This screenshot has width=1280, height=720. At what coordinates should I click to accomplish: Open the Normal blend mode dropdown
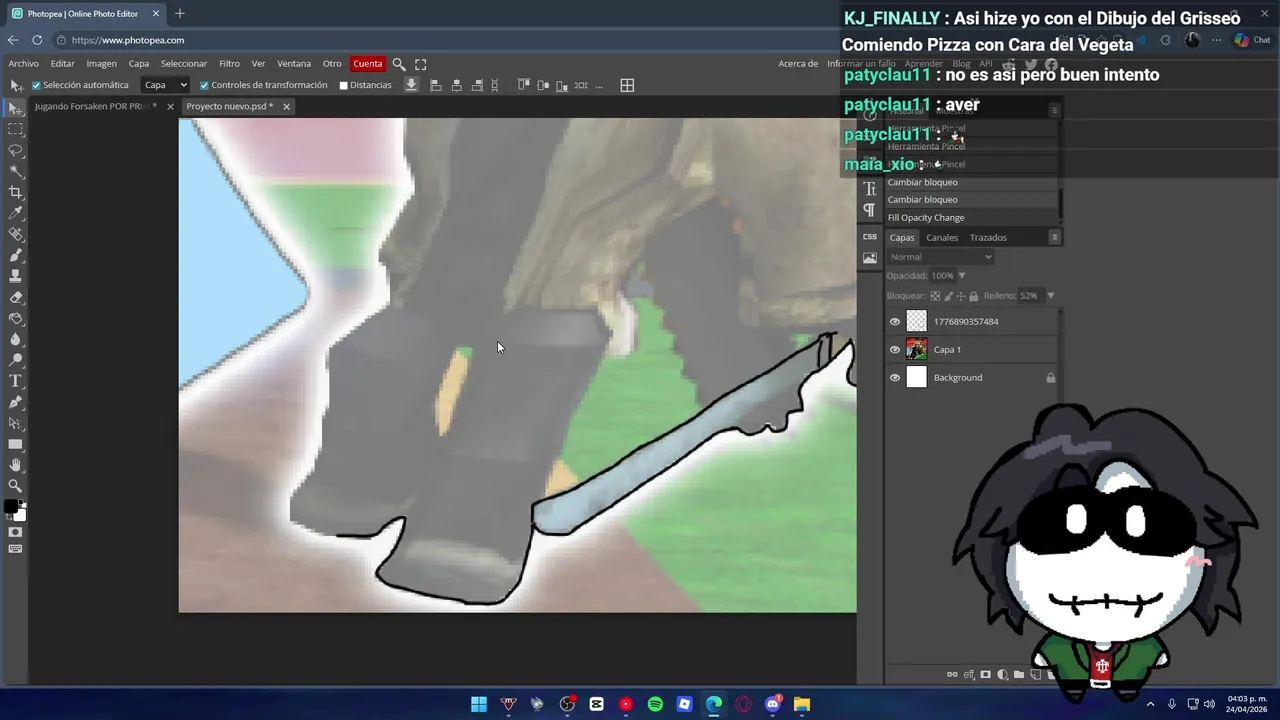click(x=940, y=257)
